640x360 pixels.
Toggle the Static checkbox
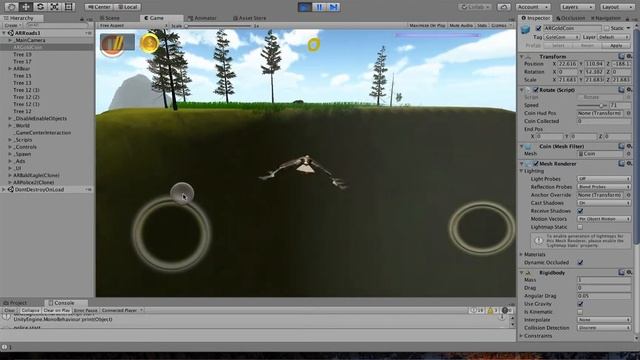pos(607,28)
